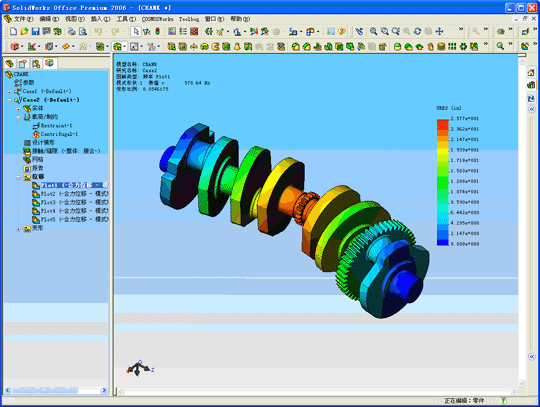The width and height of the screenshot is (540, 407).
Task: Switch to the COSMOSWorks manager tab
Action: pyautogui.click(x=50, y=63)
